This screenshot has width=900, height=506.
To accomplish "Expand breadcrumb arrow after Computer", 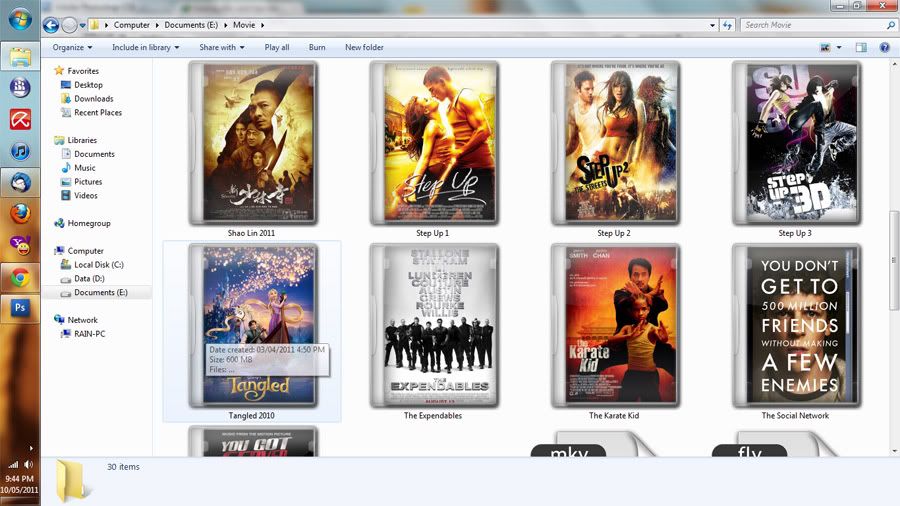I will click(x=157, y=25).
